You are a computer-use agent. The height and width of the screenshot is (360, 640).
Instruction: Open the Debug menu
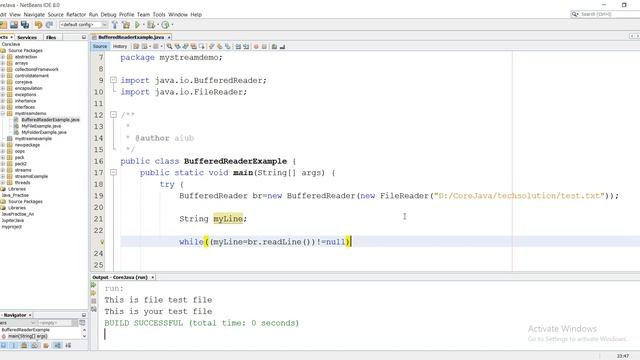(x=108, y=14)
